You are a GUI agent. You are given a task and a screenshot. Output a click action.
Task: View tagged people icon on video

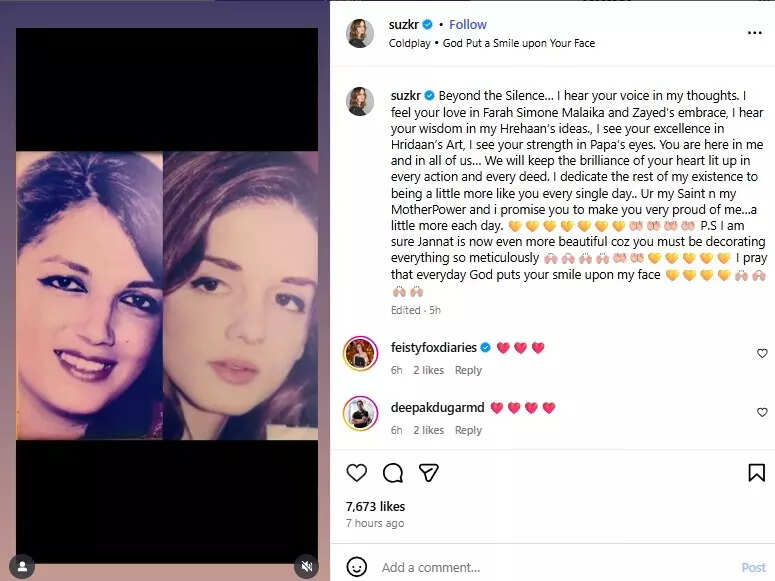coord(22,566)
